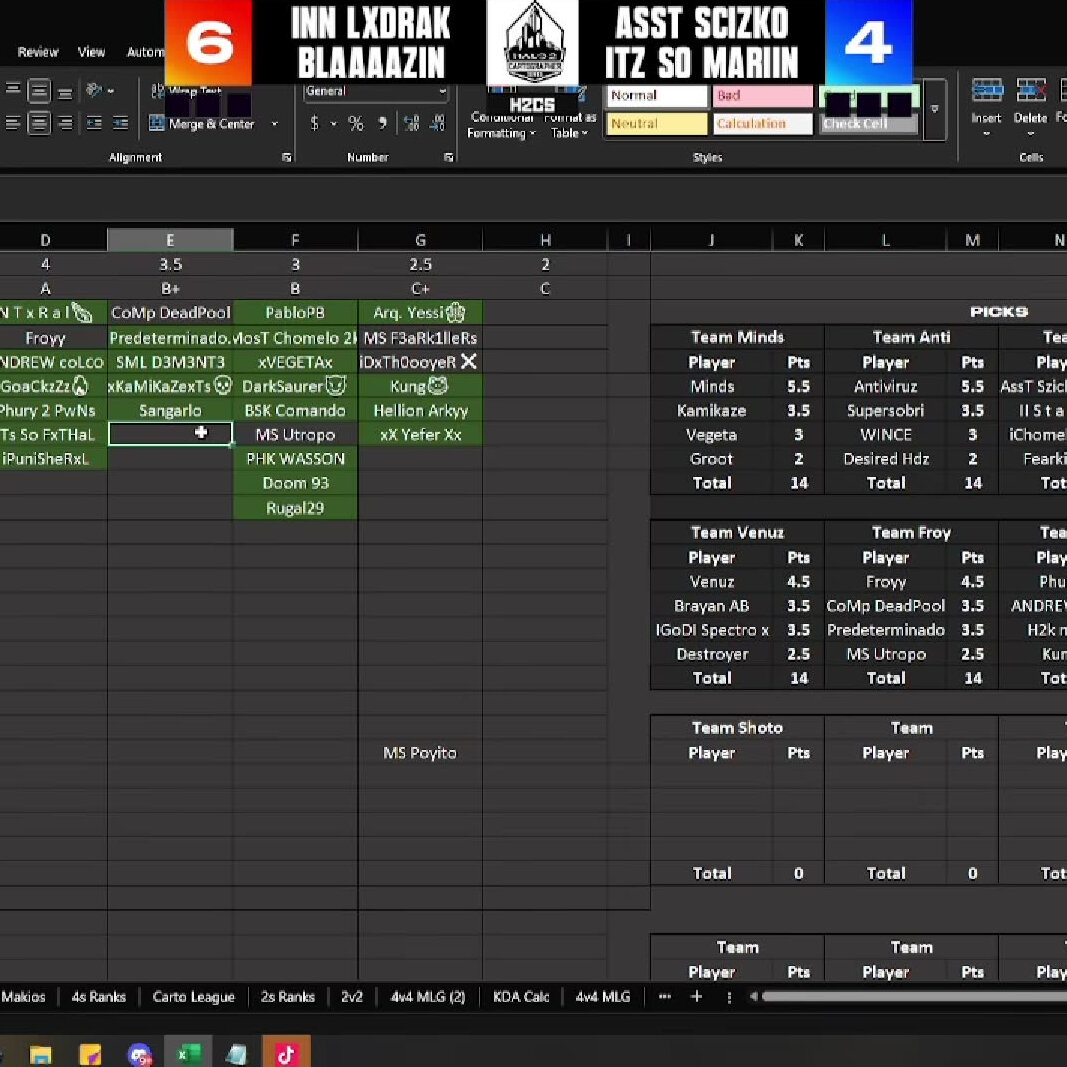This screenshot has height=1067, width=1067.
Task: Apply the Neutral cell style swatch
Action: pos(655,124)
